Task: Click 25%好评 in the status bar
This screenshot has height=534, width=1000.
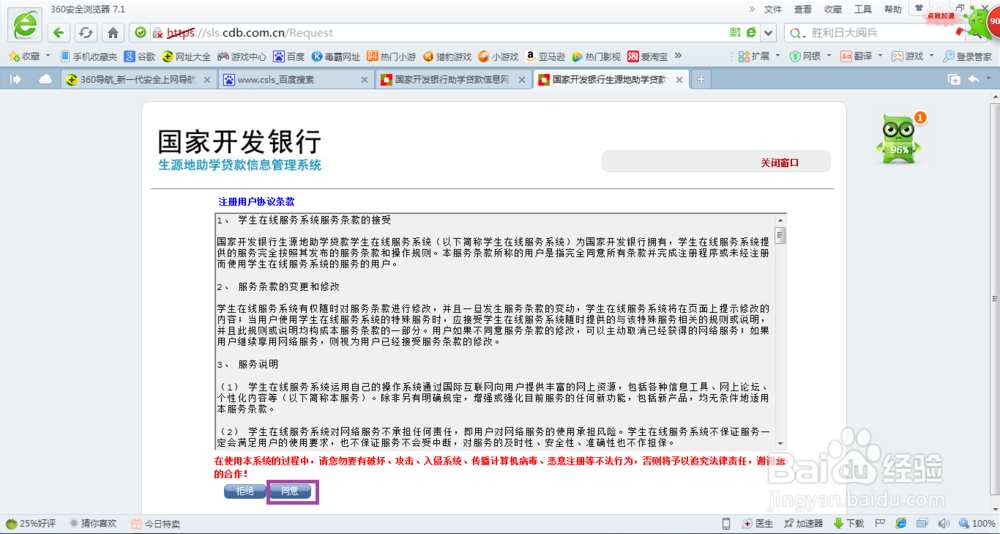Action: click(x=31, y=523)
